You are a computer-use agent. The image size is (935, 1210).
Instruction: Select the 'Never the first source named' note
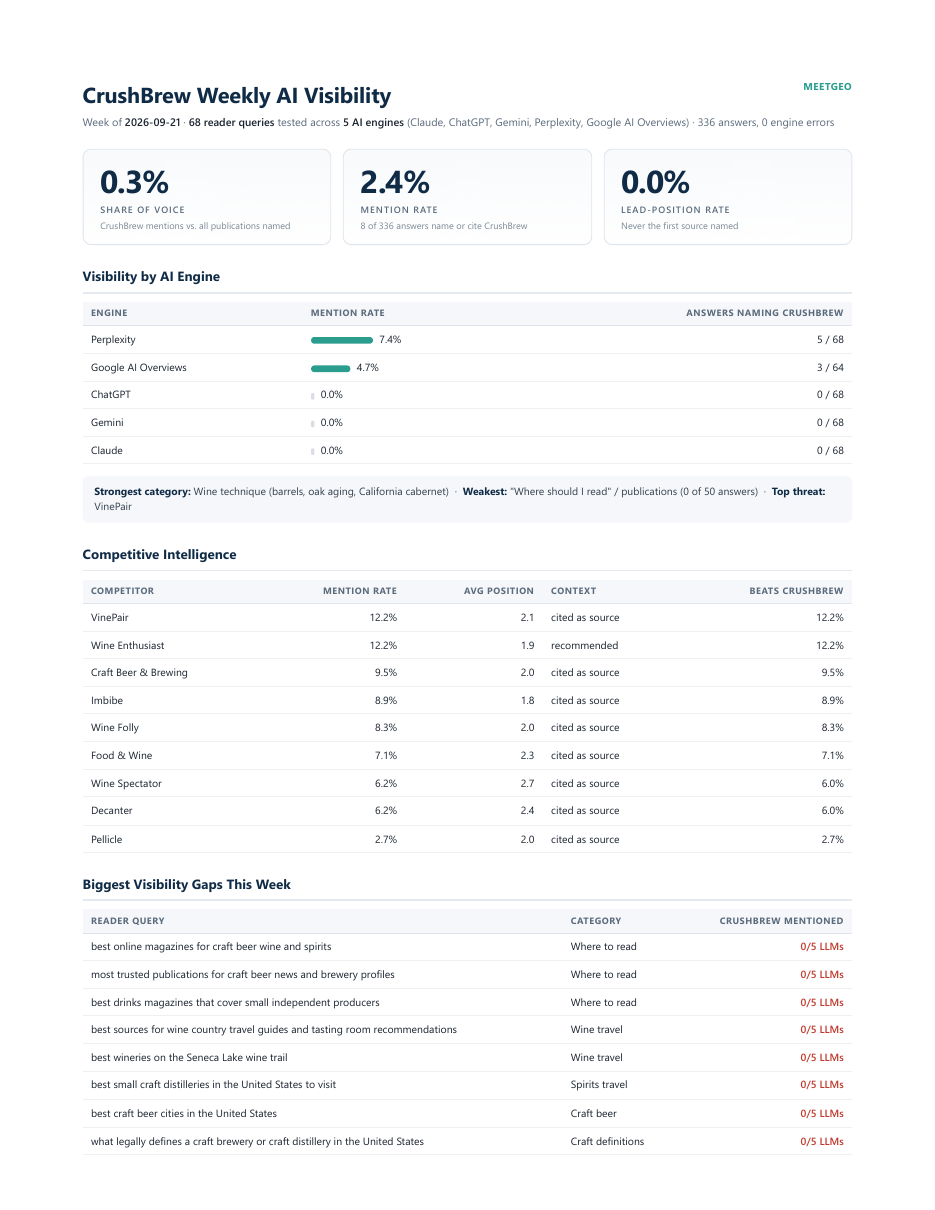click(x=680, y=226)
